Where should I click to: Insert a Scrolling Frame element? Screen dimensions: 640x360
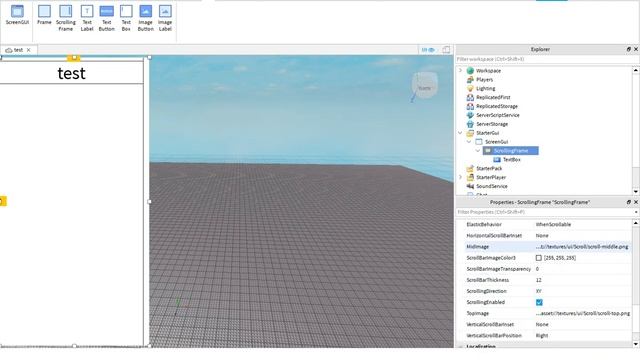[65, 18]
